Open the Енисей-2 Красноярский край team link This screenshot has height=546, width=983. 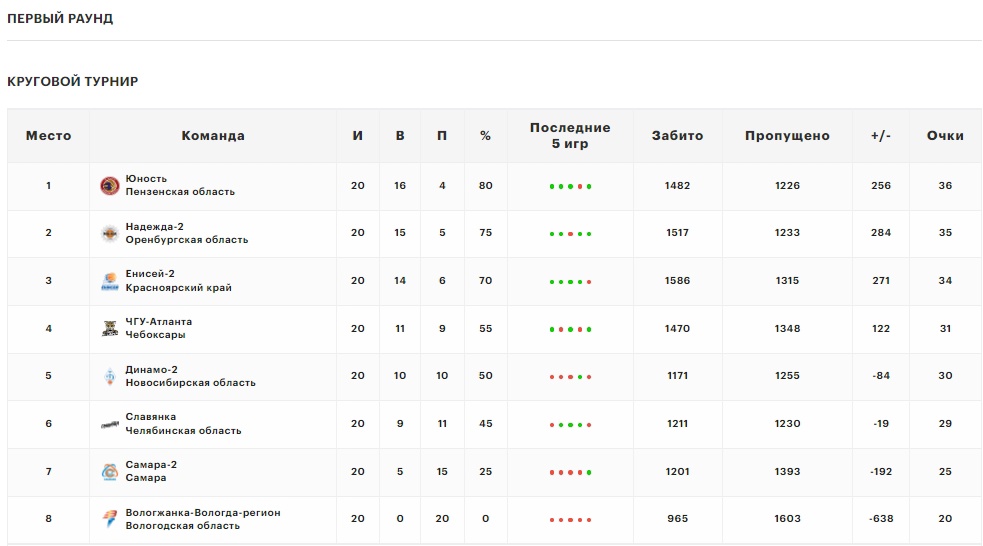pyautogui.click(x=179, y=281)
